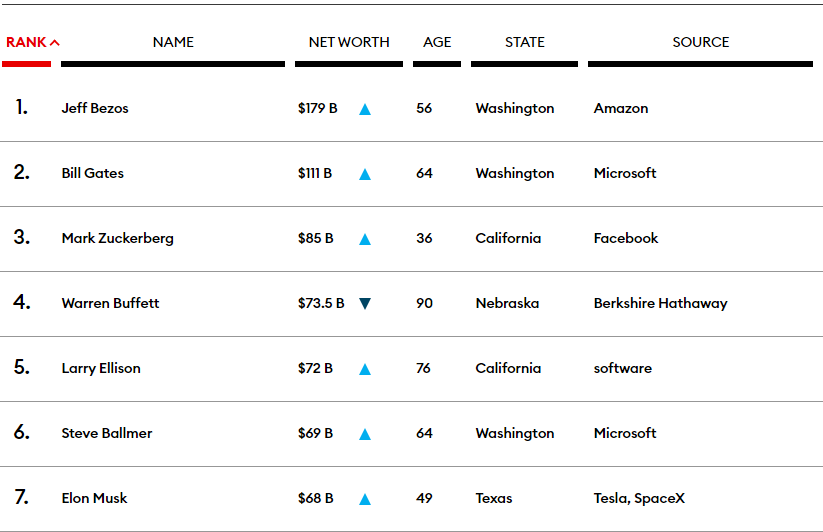Click the STATE column header
Image resolution: width=823 pixels, height=532 pixels.
click(525, 42)
